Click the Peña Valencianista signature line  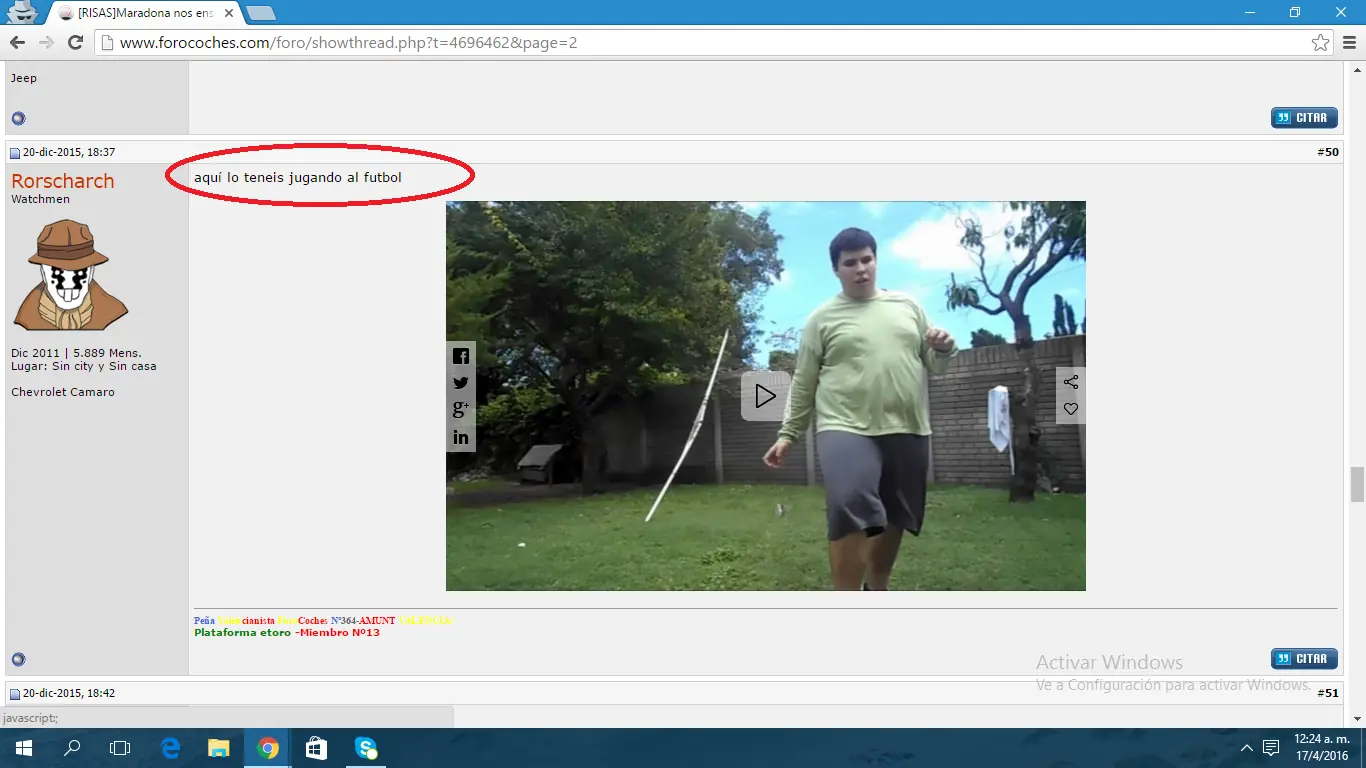324,621
